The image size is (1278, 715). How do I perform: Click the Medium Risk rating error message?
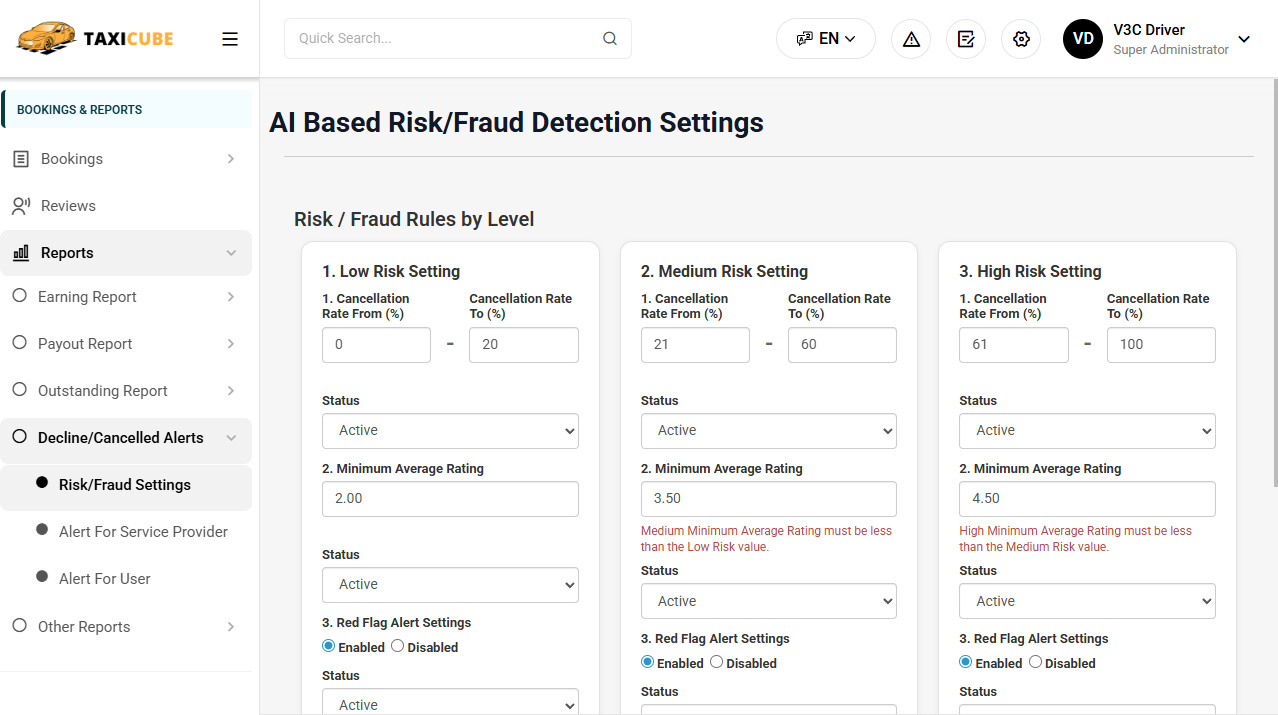click(766, 539)
